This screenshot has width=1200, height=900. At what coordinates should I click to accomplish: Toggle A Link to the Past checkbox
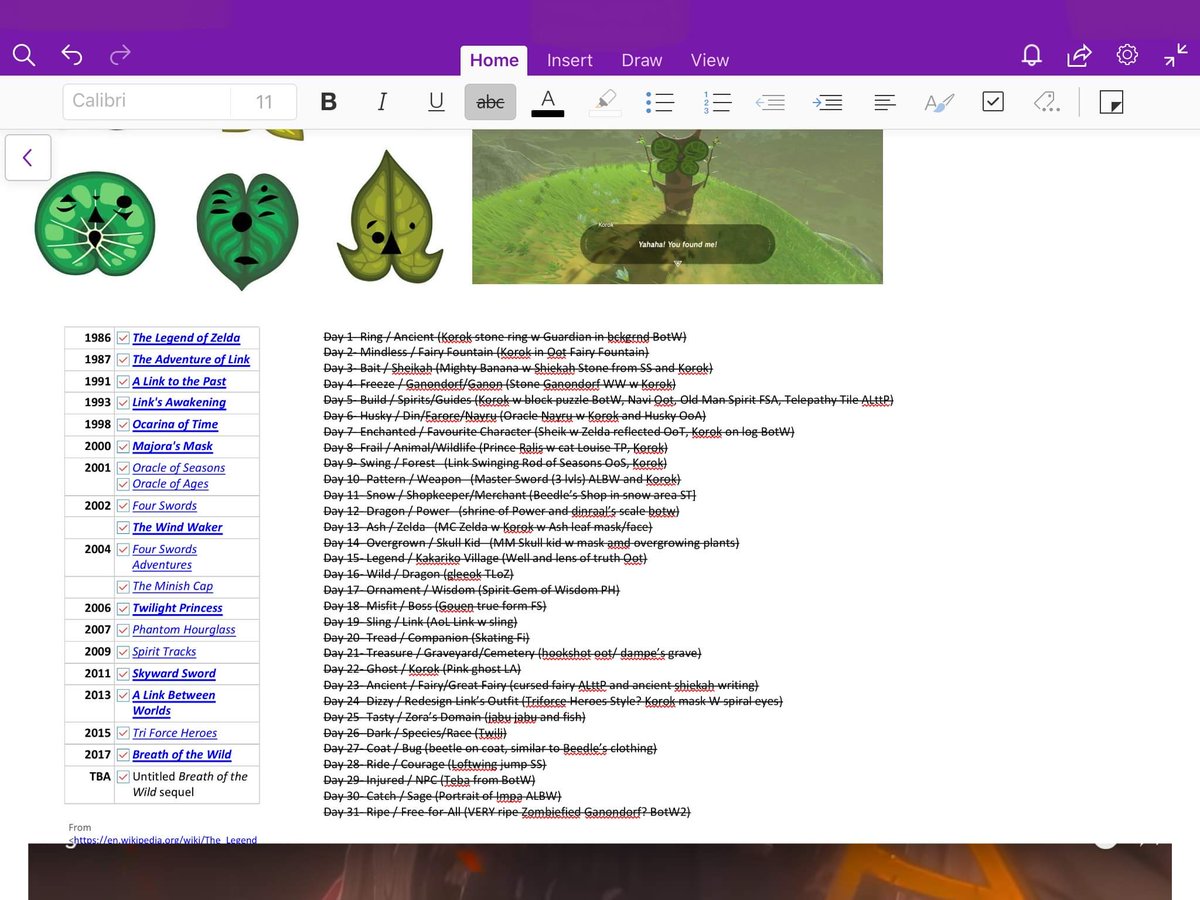point(123,381)
